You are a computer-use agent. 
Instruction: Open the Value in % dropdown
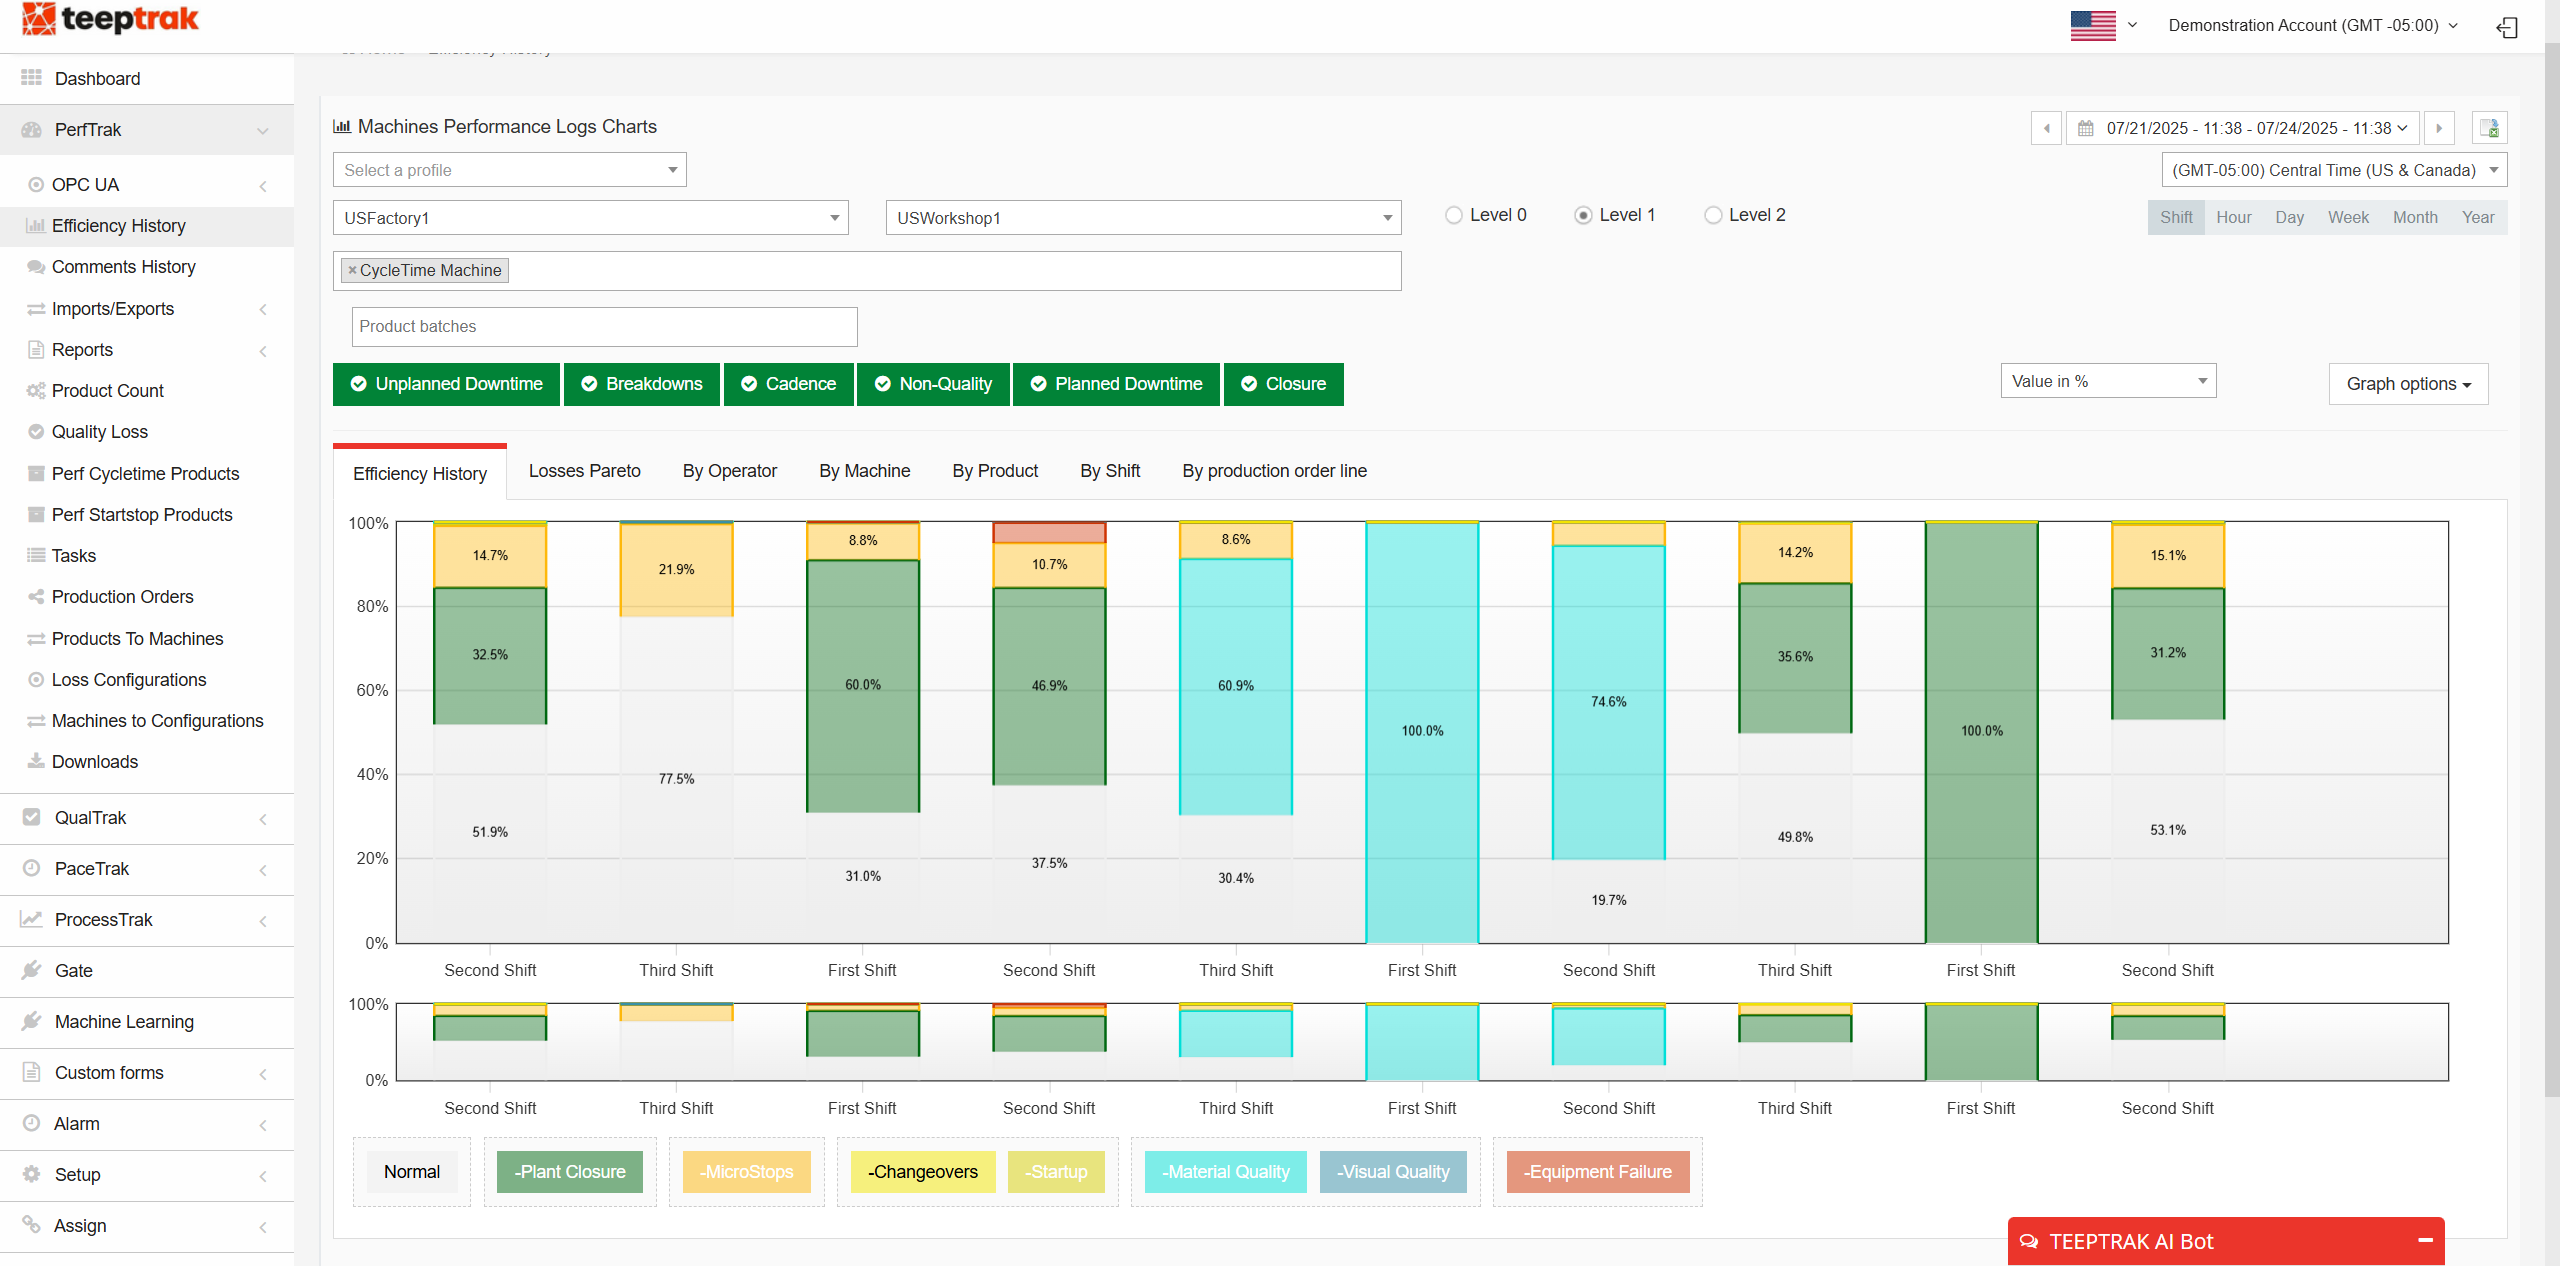(x=2108, y=381)
